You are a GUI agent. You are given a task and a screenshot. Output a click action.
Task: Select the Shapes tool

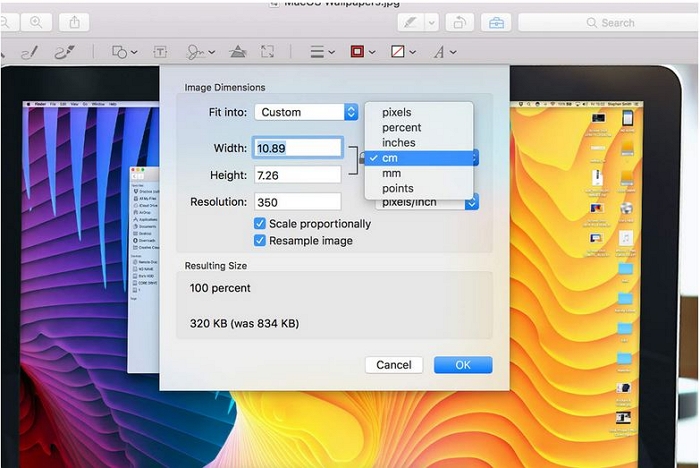[x=122, y=52]
